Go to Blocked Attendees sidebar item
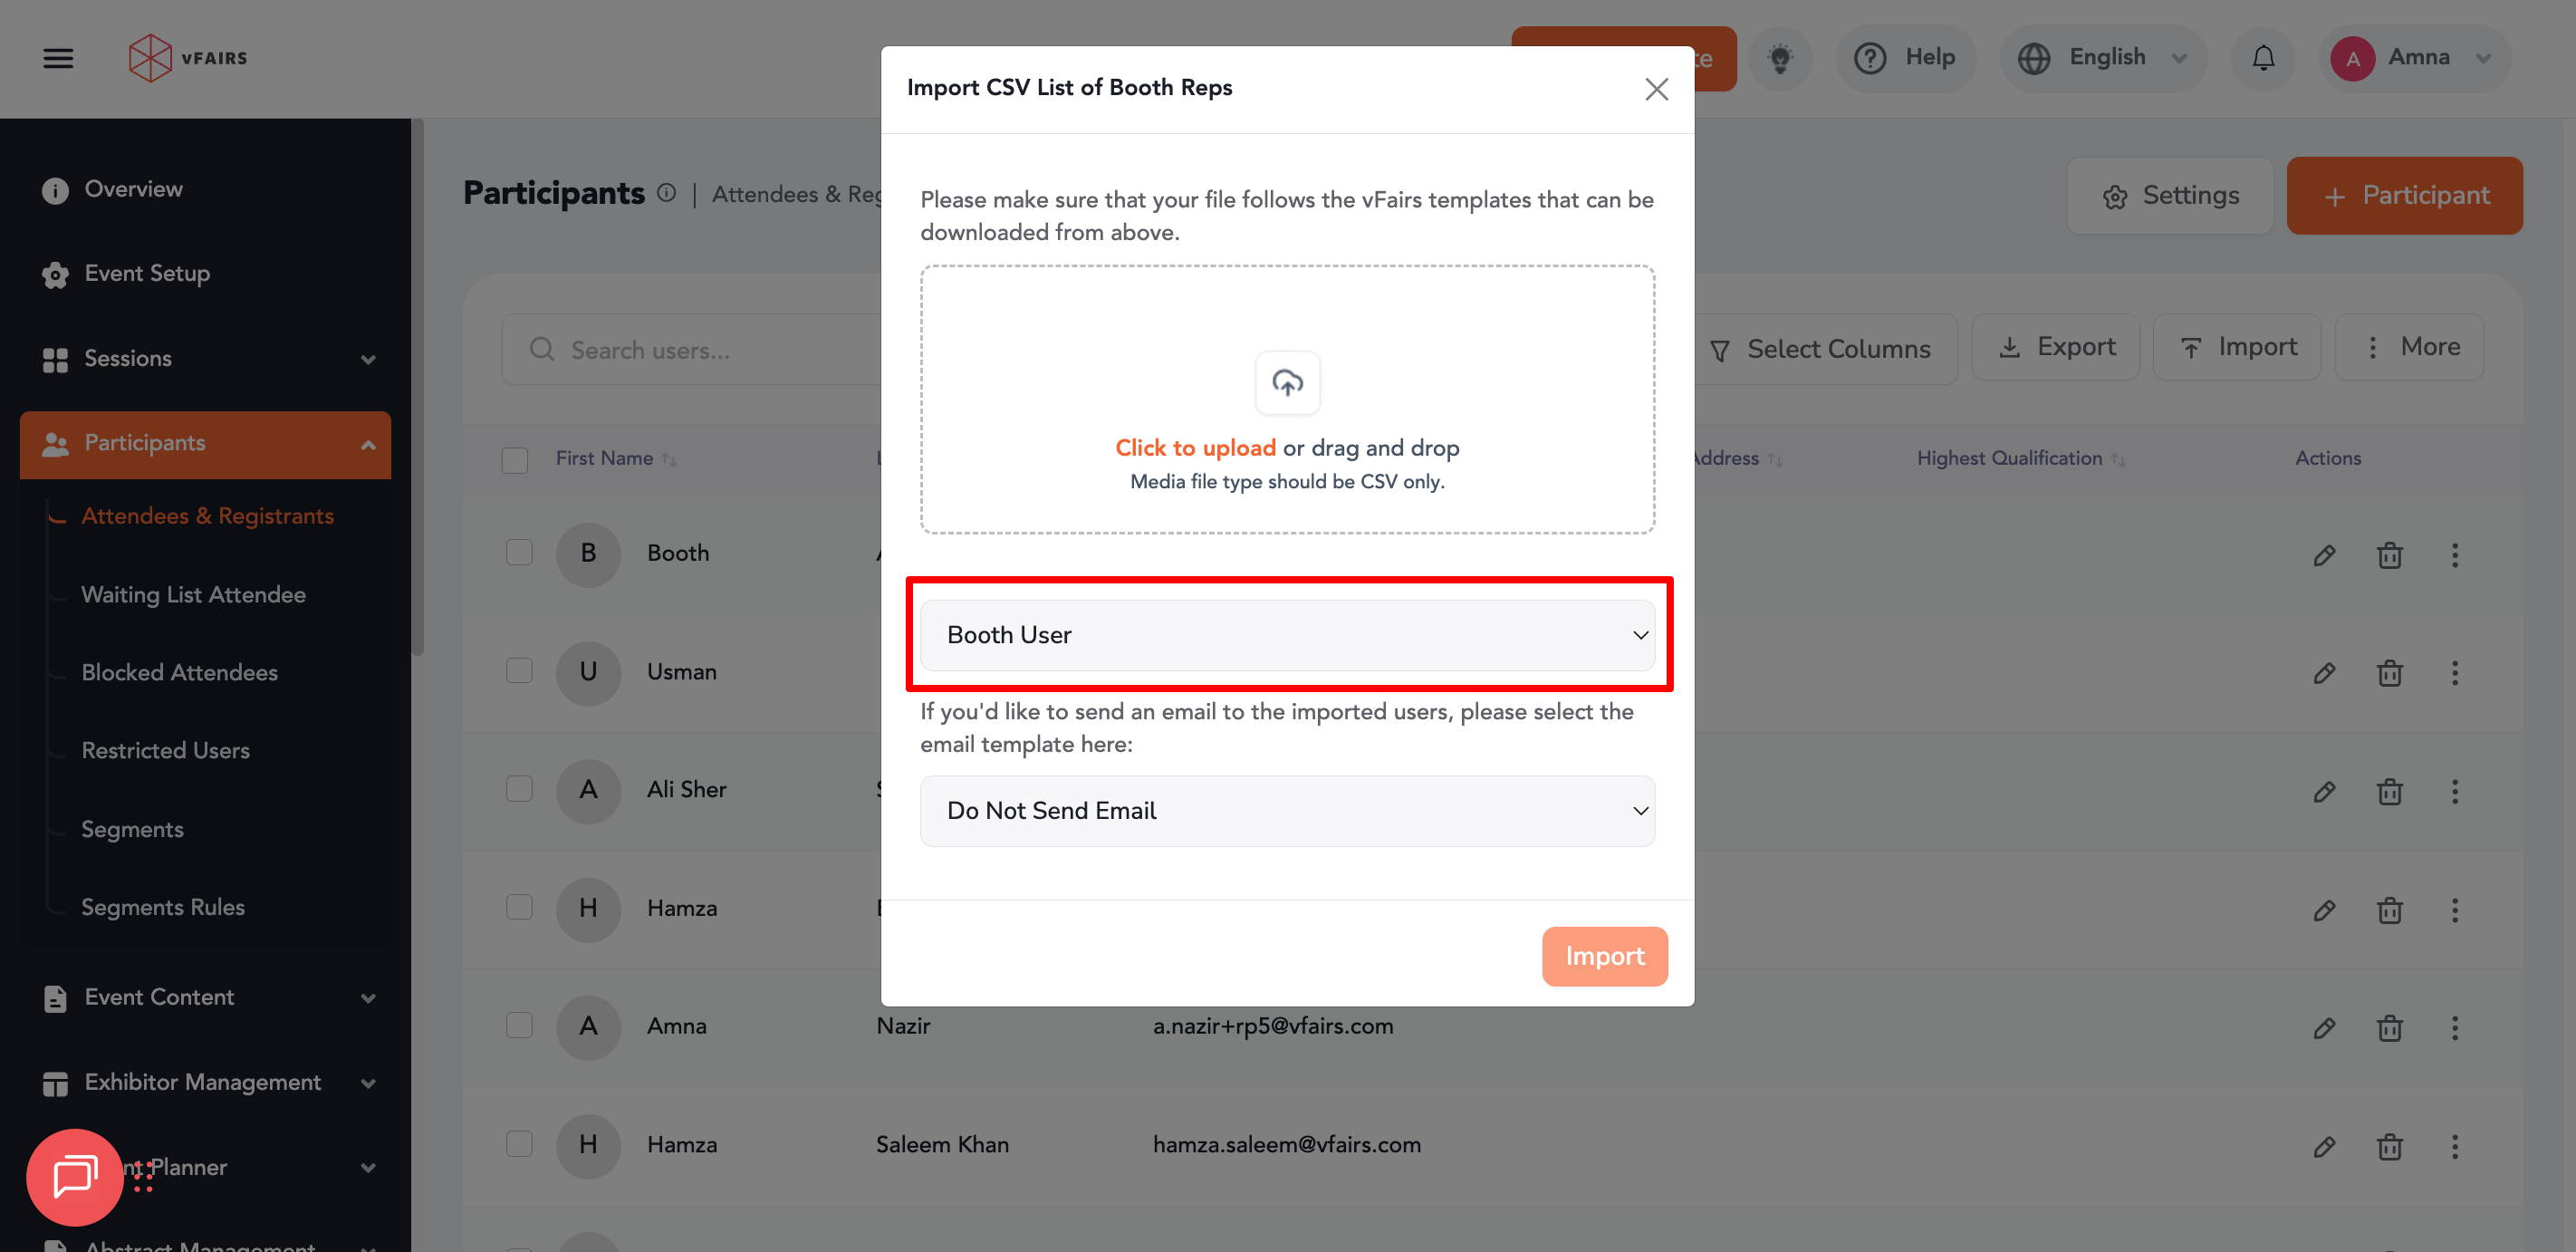This screenshot has height=1252, width=2576. coord(180,672)
